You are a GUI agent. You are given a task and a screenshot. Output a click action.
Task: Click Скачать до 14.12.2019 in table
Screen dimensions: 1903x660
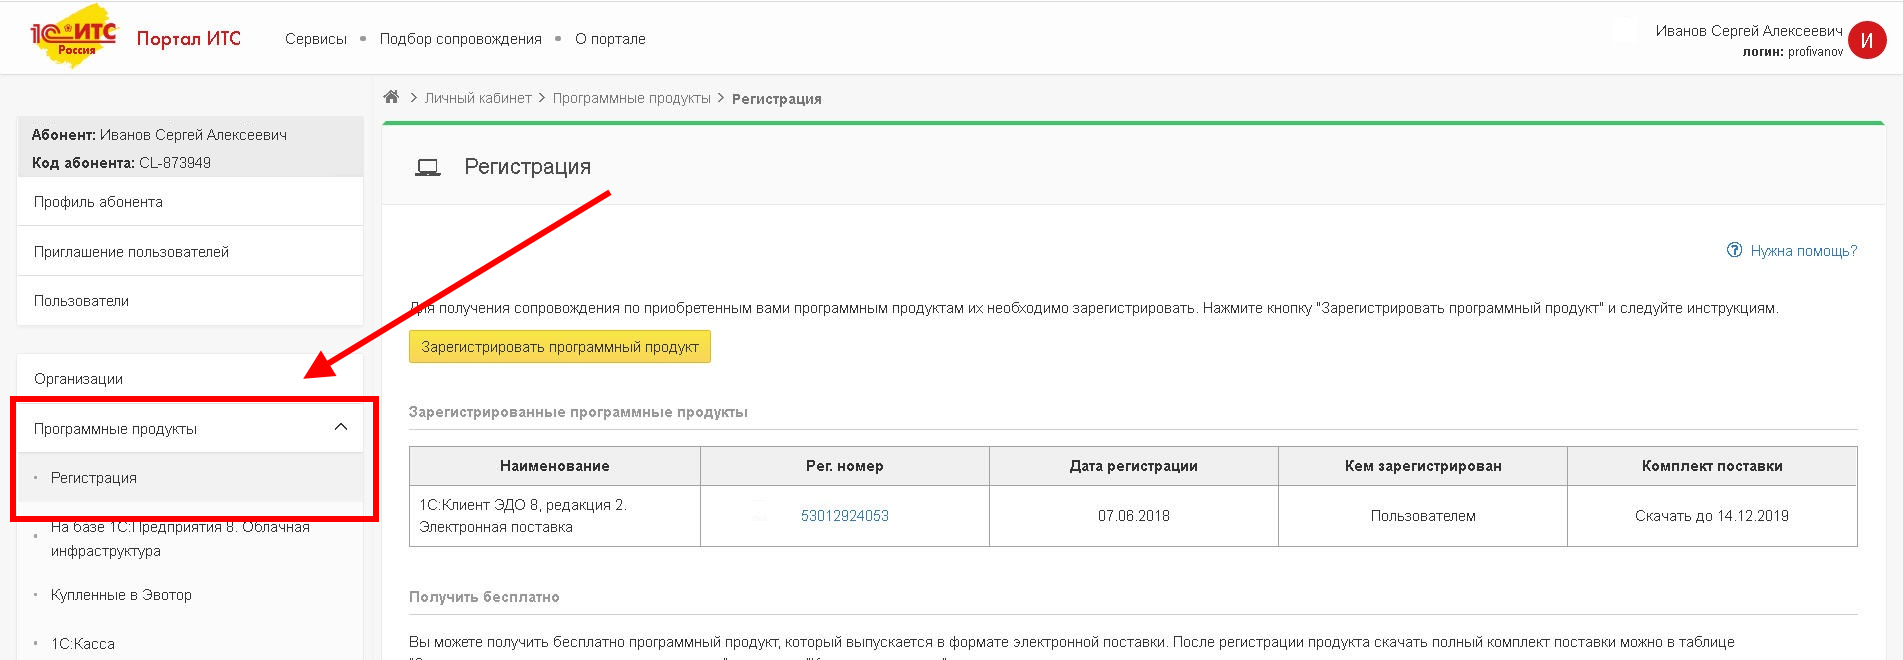tap(1711, 516)
